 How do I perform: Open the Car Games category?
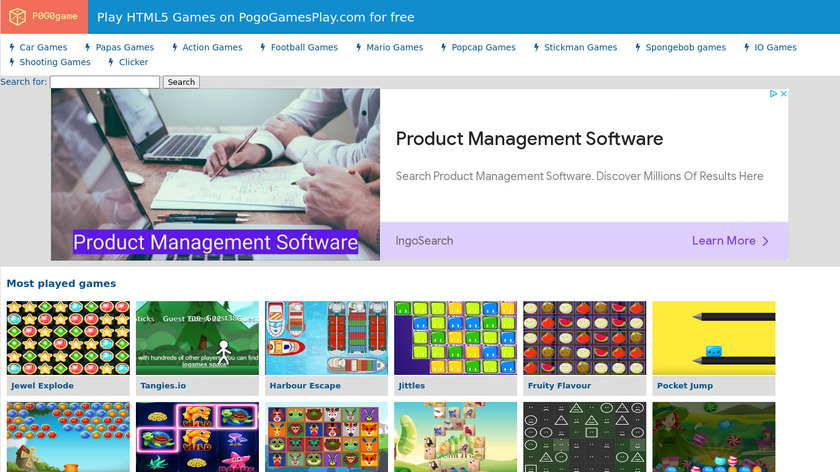click(x=43, y=47)
